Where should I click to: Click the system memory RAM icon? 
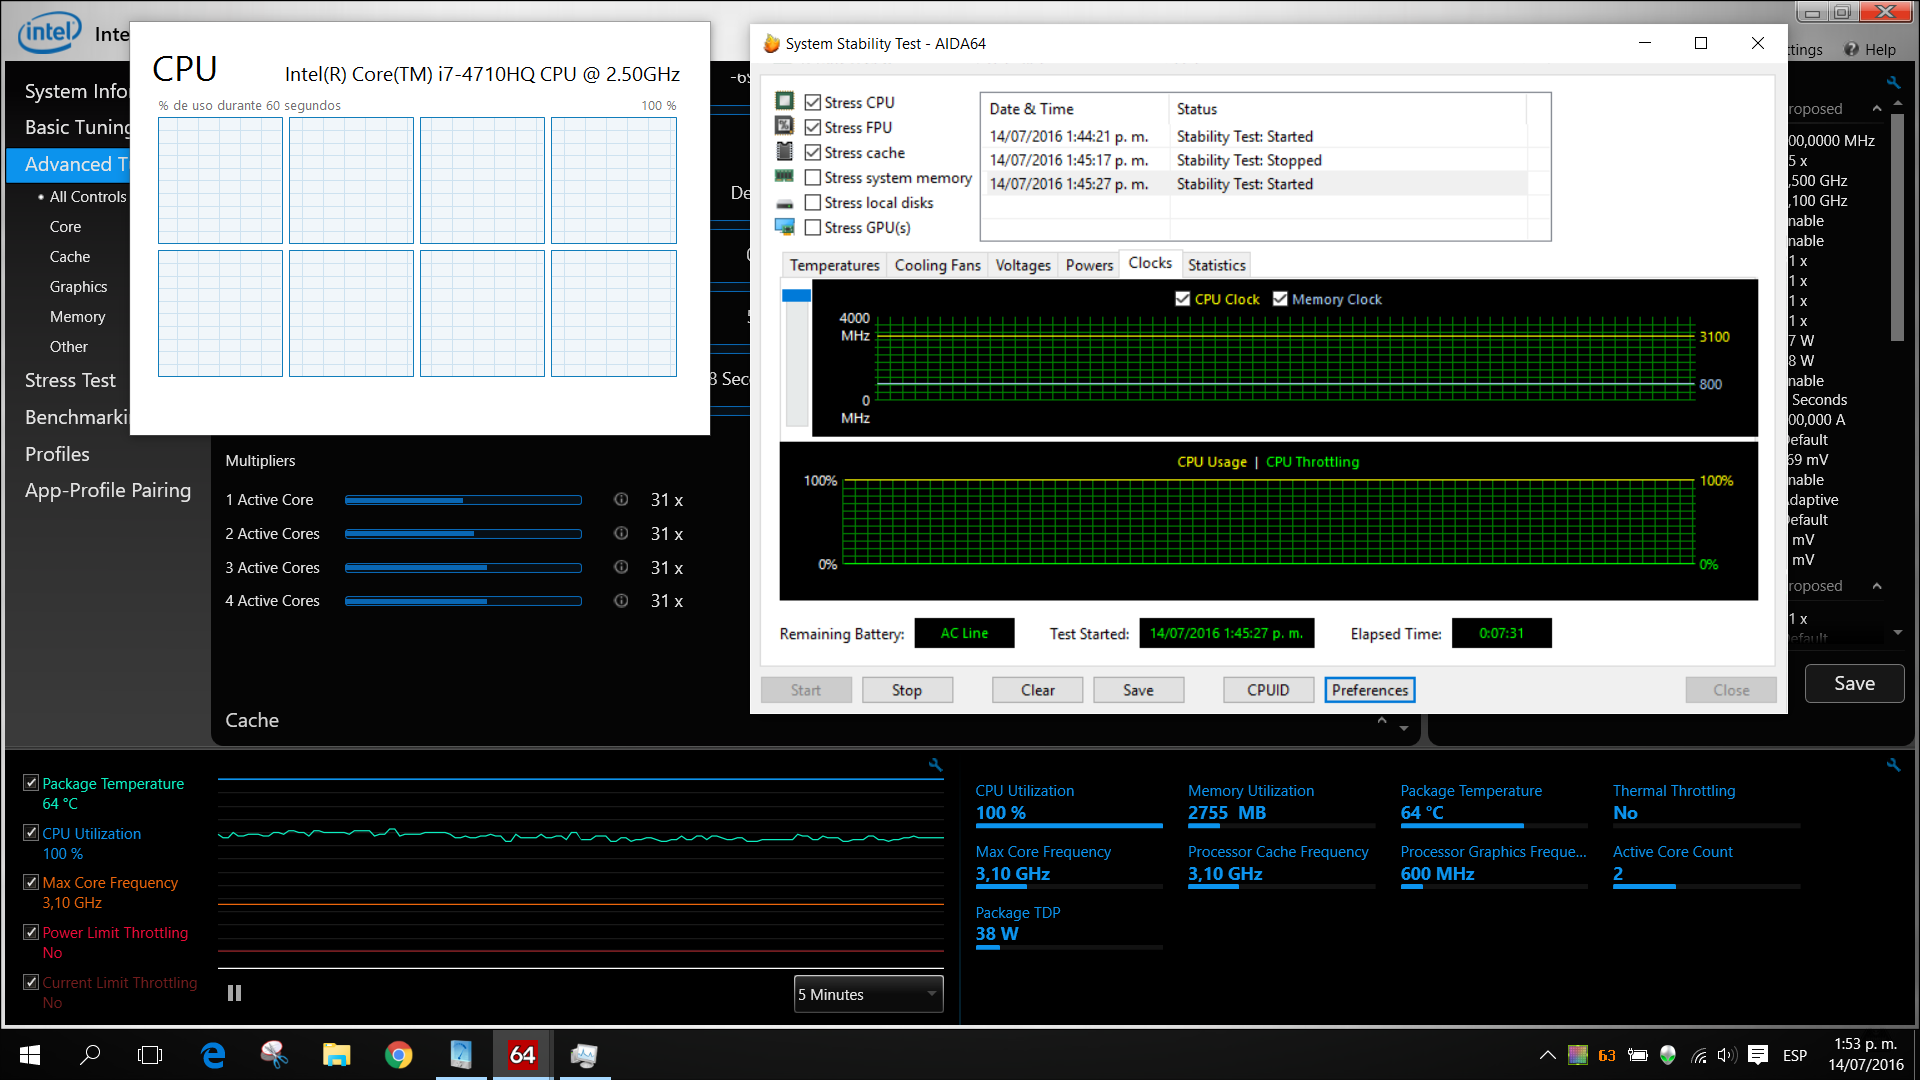tap(785, 176)
